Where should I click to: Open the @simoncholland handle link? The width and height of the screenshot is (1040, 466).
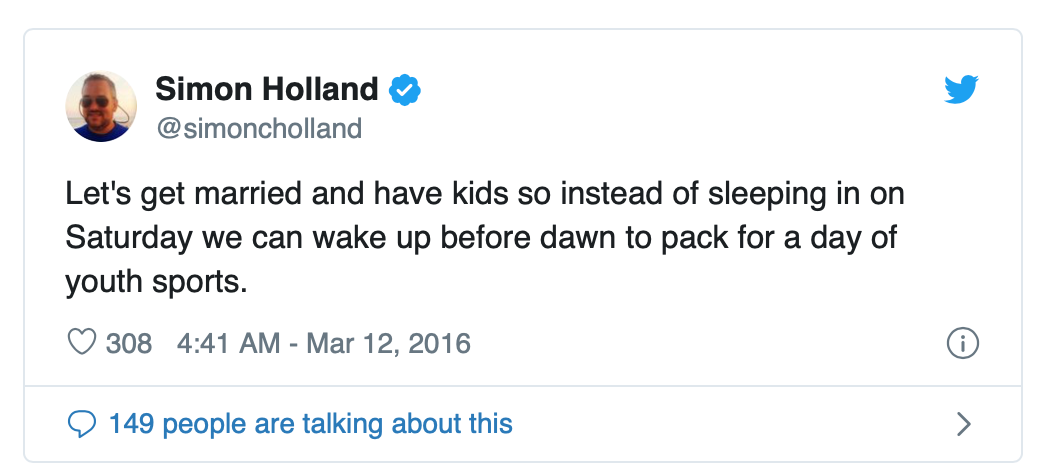click(x=258, y=129)
